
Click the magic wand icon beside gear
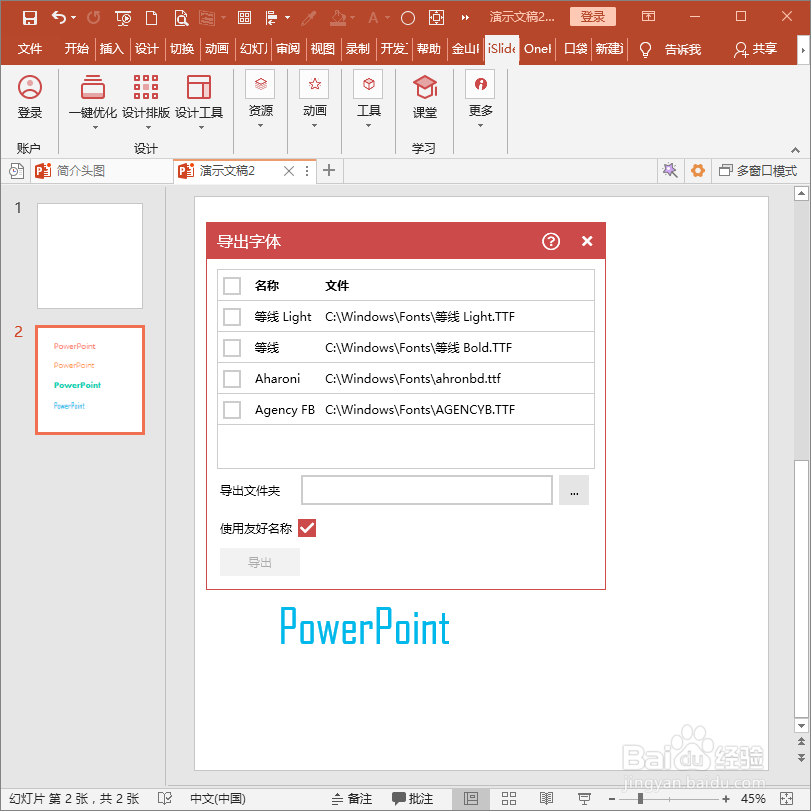[670, 170]
